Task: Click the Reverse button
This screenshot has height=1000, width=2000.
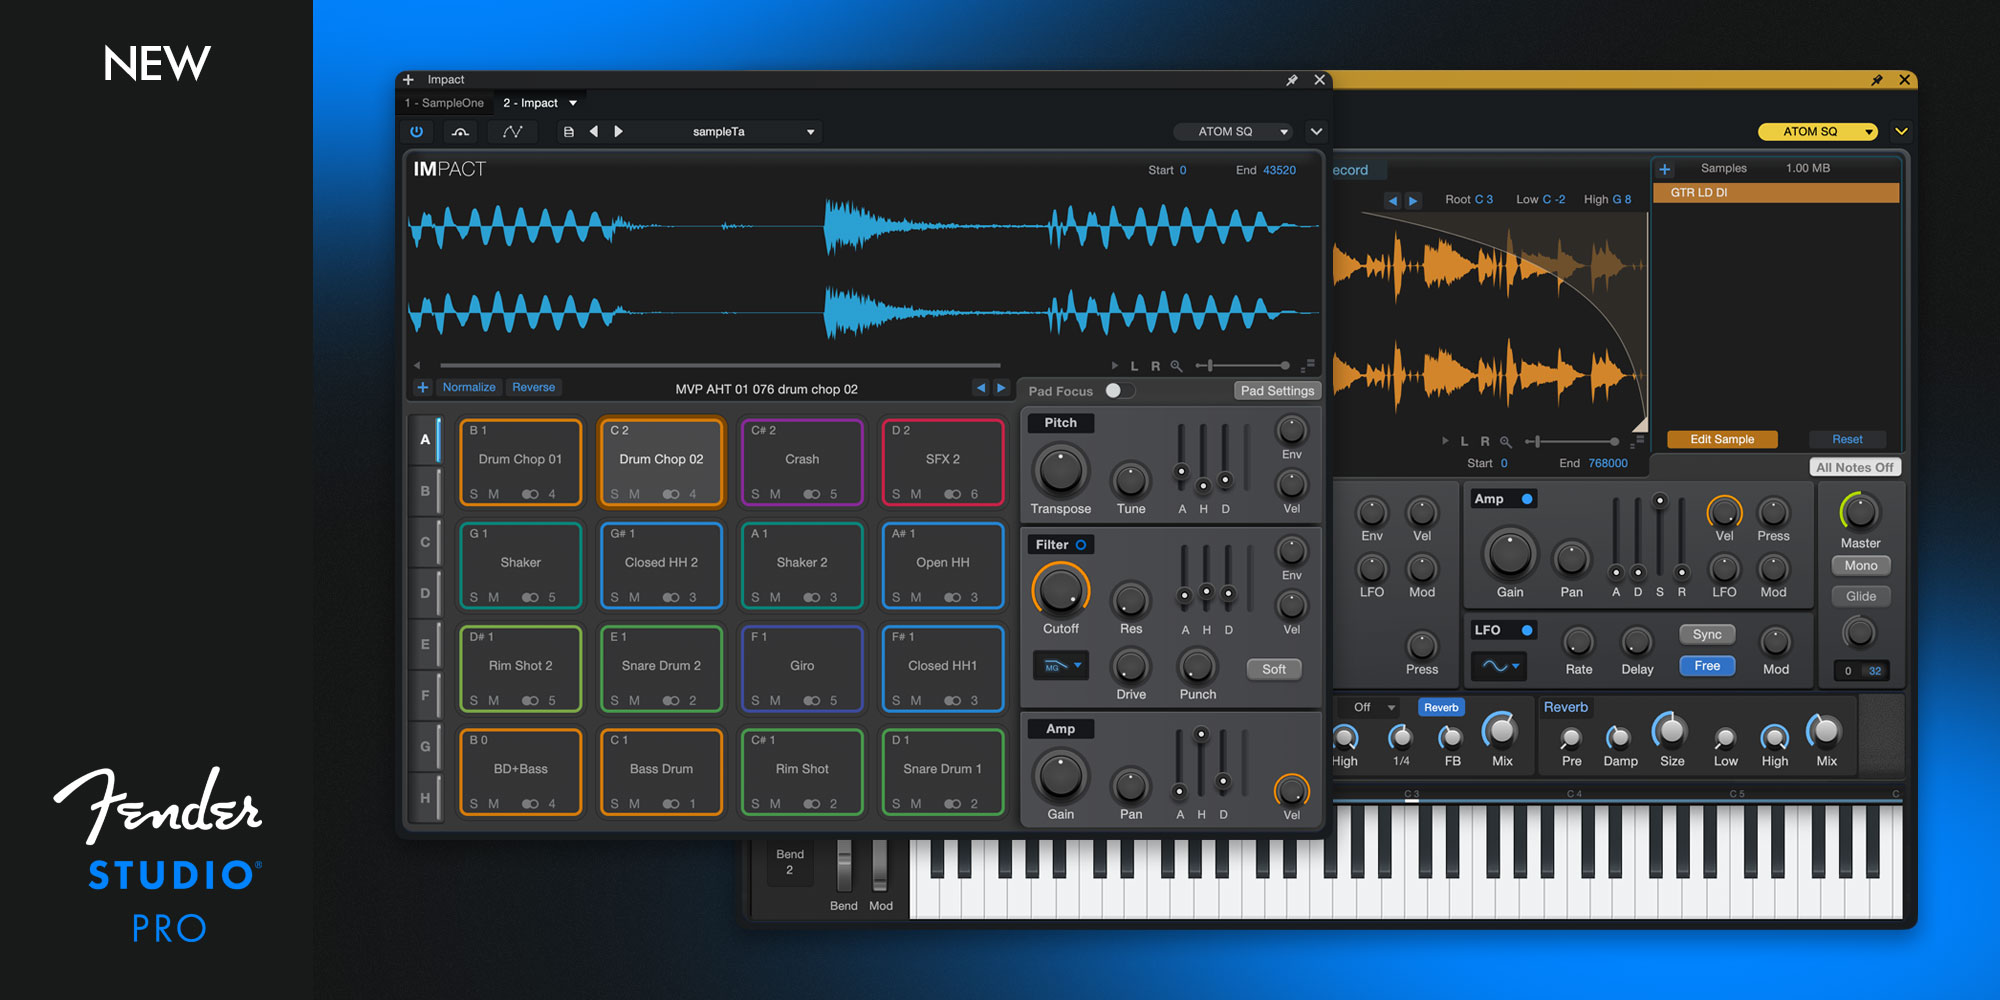Action: tap(533, 387)
